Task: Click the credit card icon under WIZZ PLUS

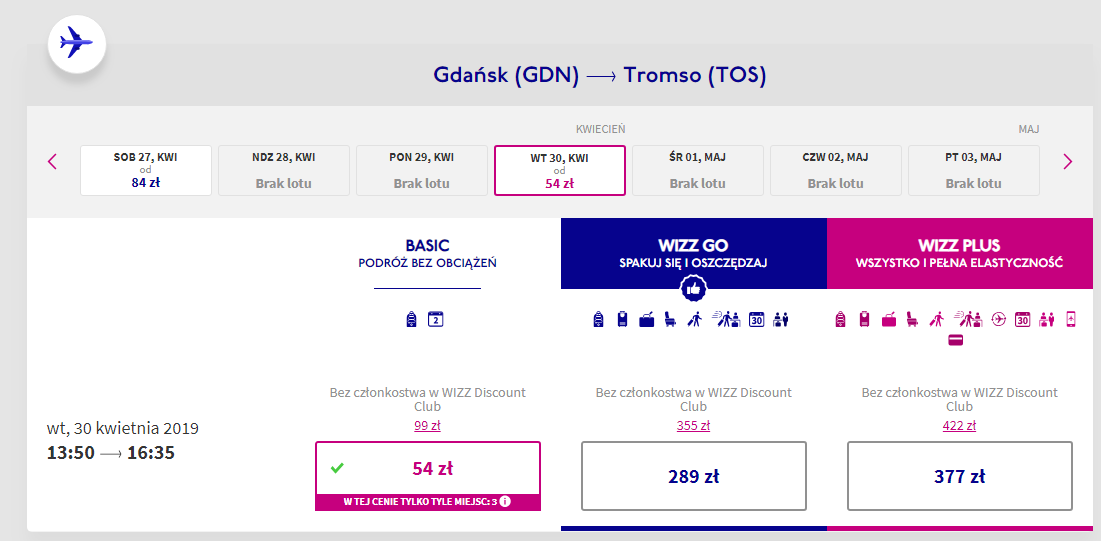Action: pos(955,340)
